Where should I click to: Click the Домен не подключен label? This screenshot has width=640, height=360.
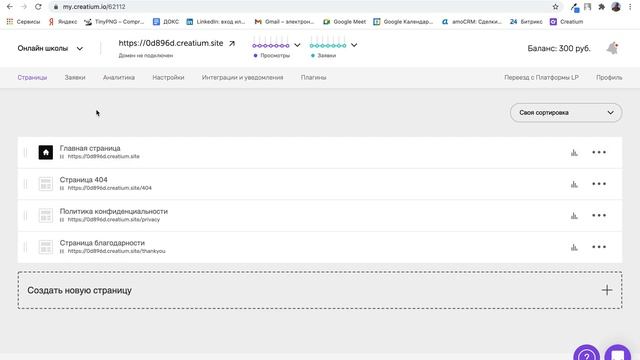click(146, 56)
